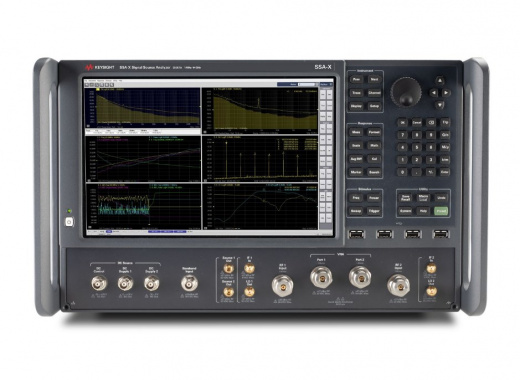Hit the Enter key on the keypad
Screen dimensions: 520x380
point(445,172)
